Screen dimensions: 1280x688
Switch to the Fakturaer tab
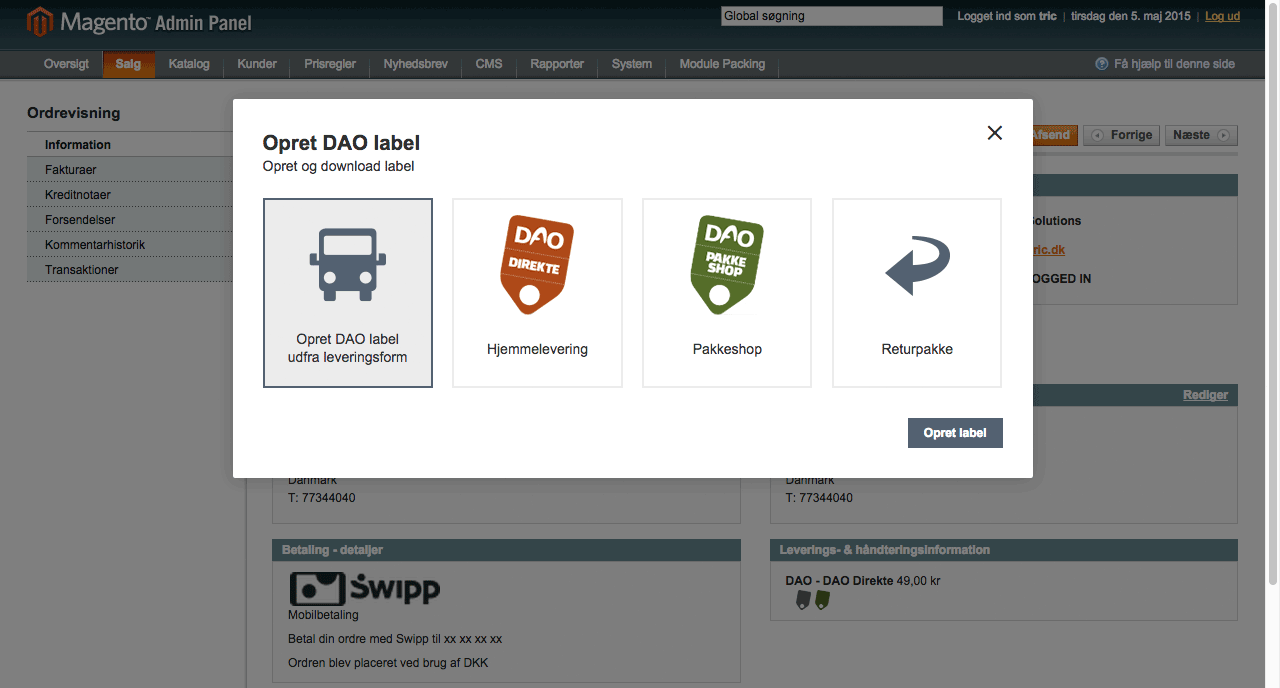71,170
